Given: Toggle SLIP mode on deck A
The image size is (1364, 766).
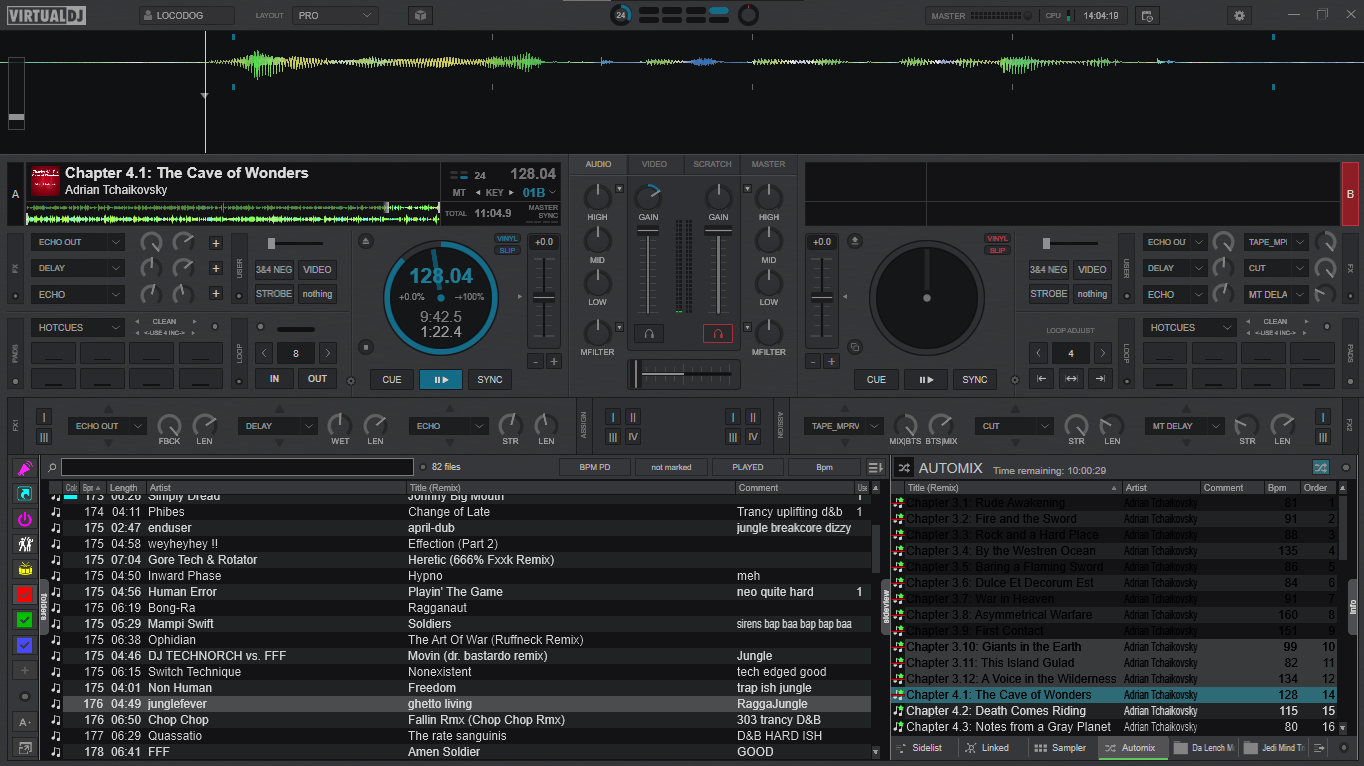Looking at the screenshot, I should tap(508, 250).
